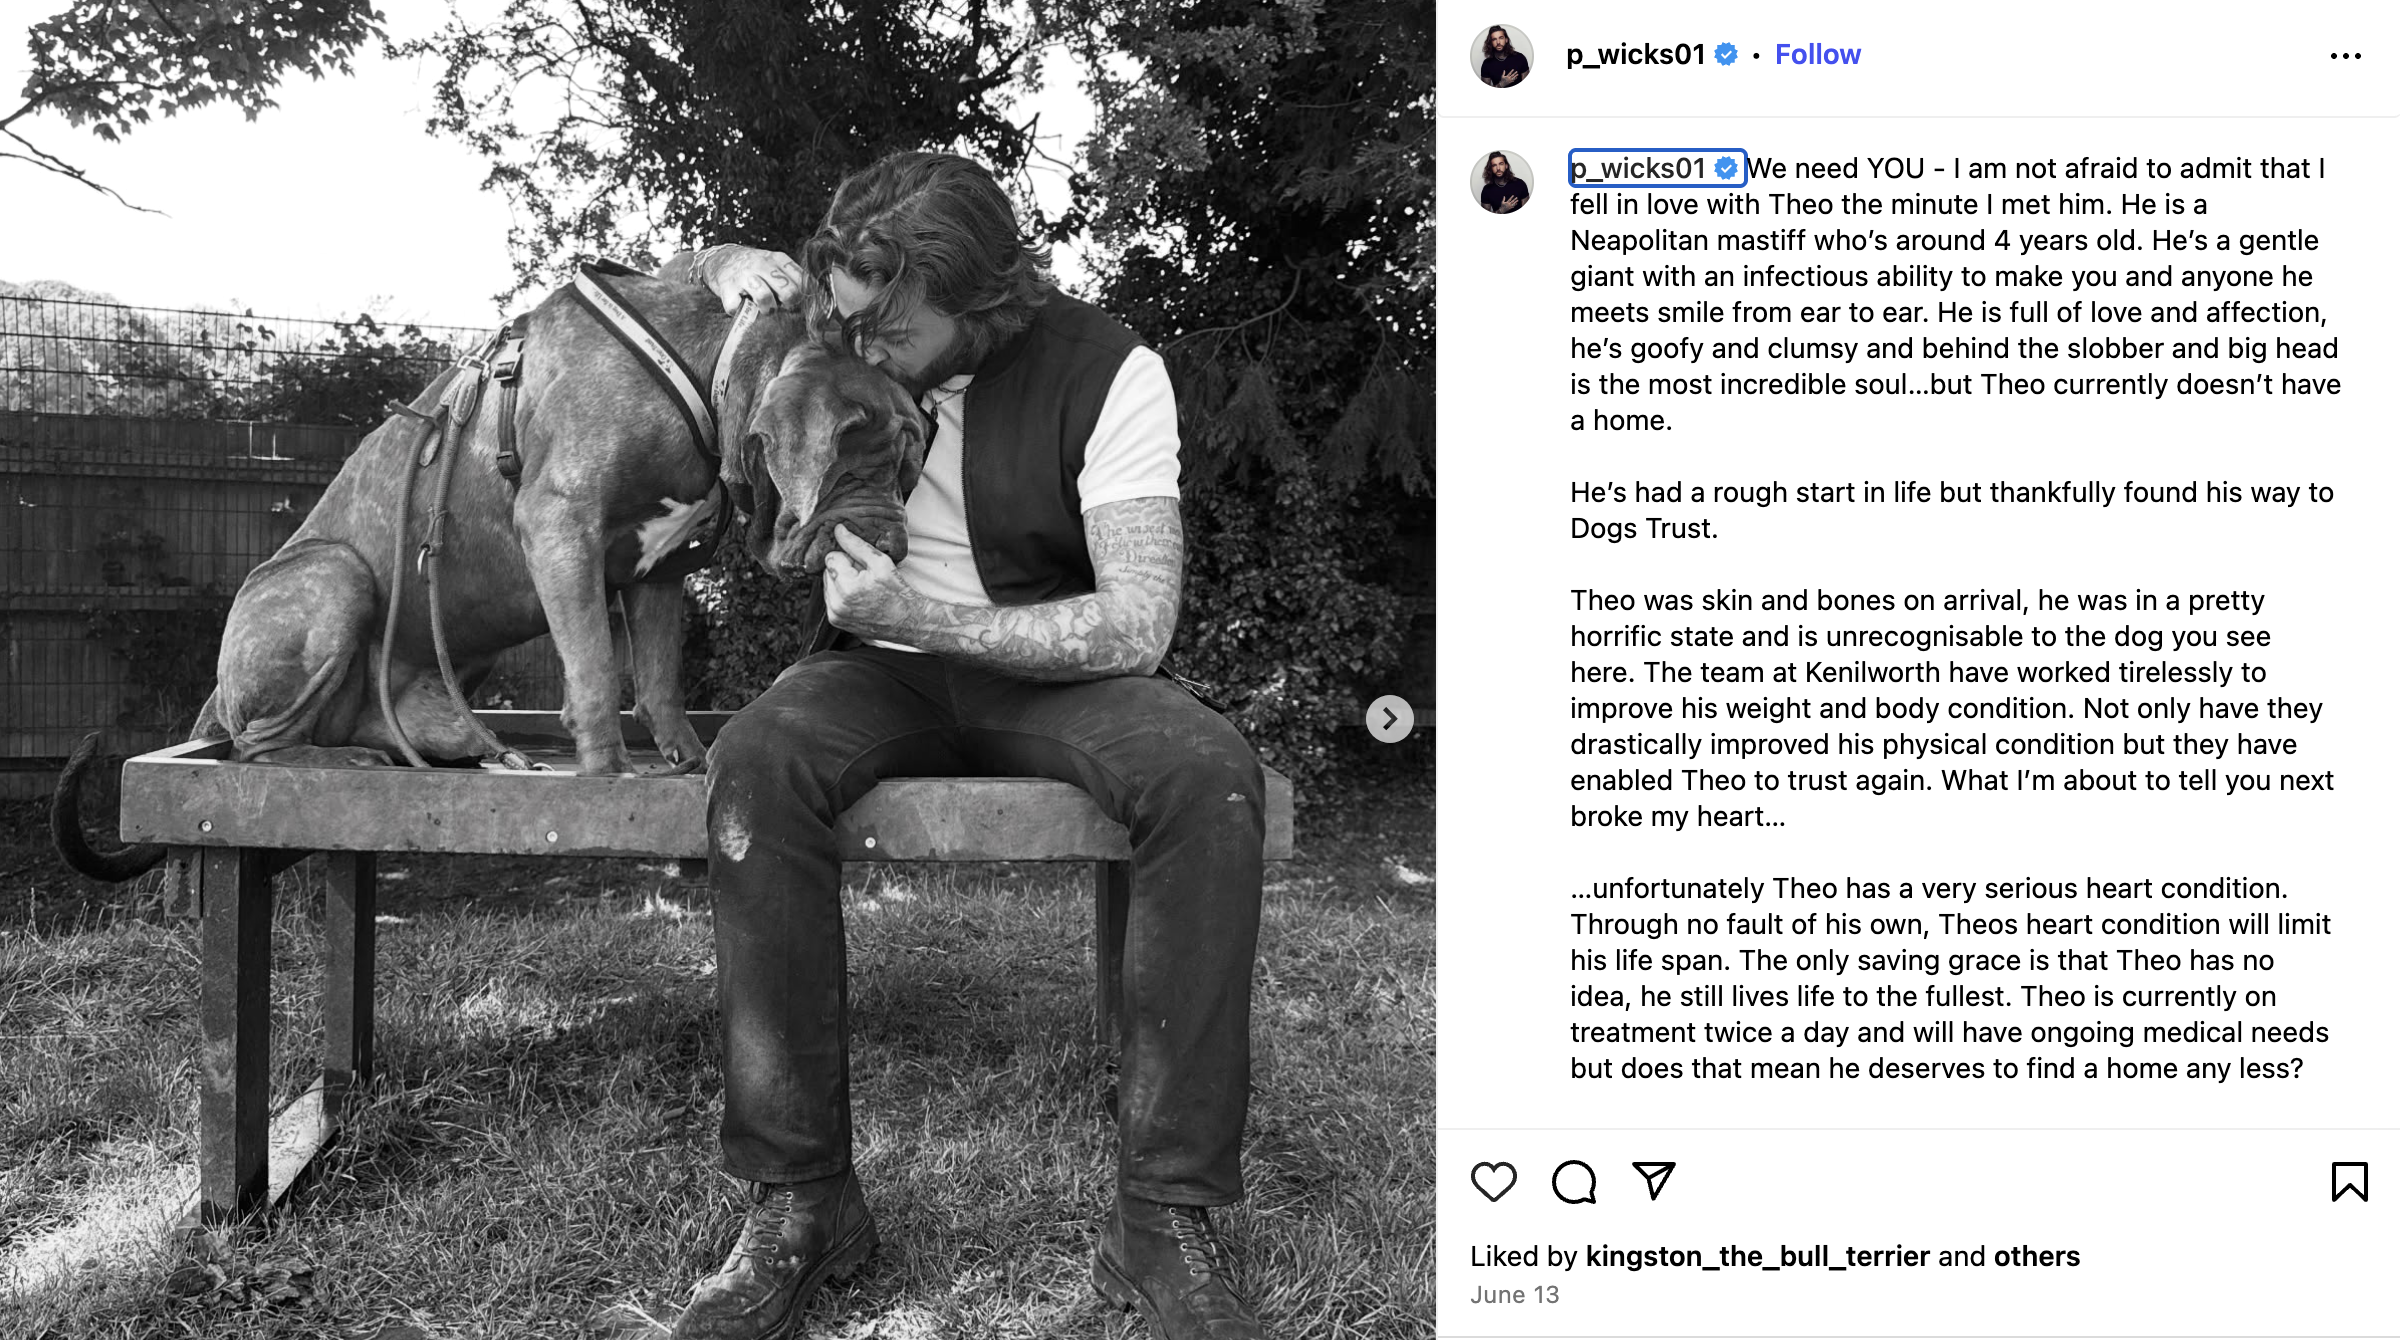Follow the p_wicks01 account
Image resolution: width=2400 pixels, height=1340 pixels.
1817,55
